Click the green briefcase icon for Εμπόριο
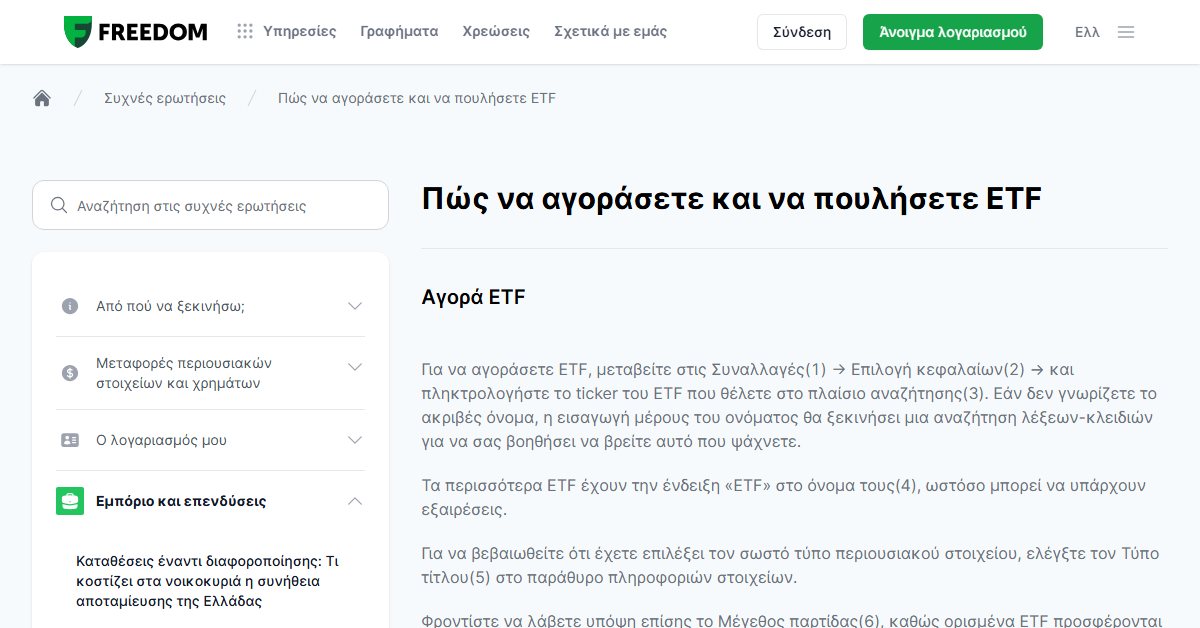The height and width of the screenshot is (628, 1200). (70, 501)
